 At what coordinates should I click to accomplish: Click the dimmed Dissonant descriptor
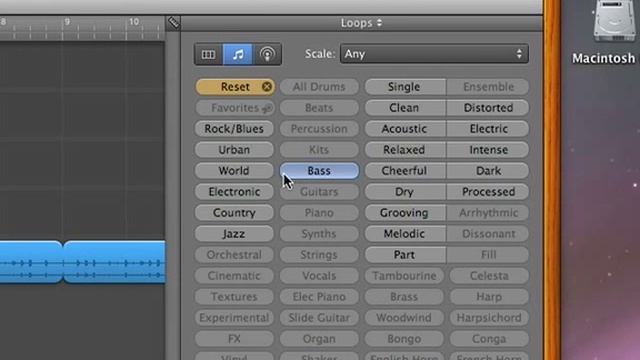(x=488, y=234)
